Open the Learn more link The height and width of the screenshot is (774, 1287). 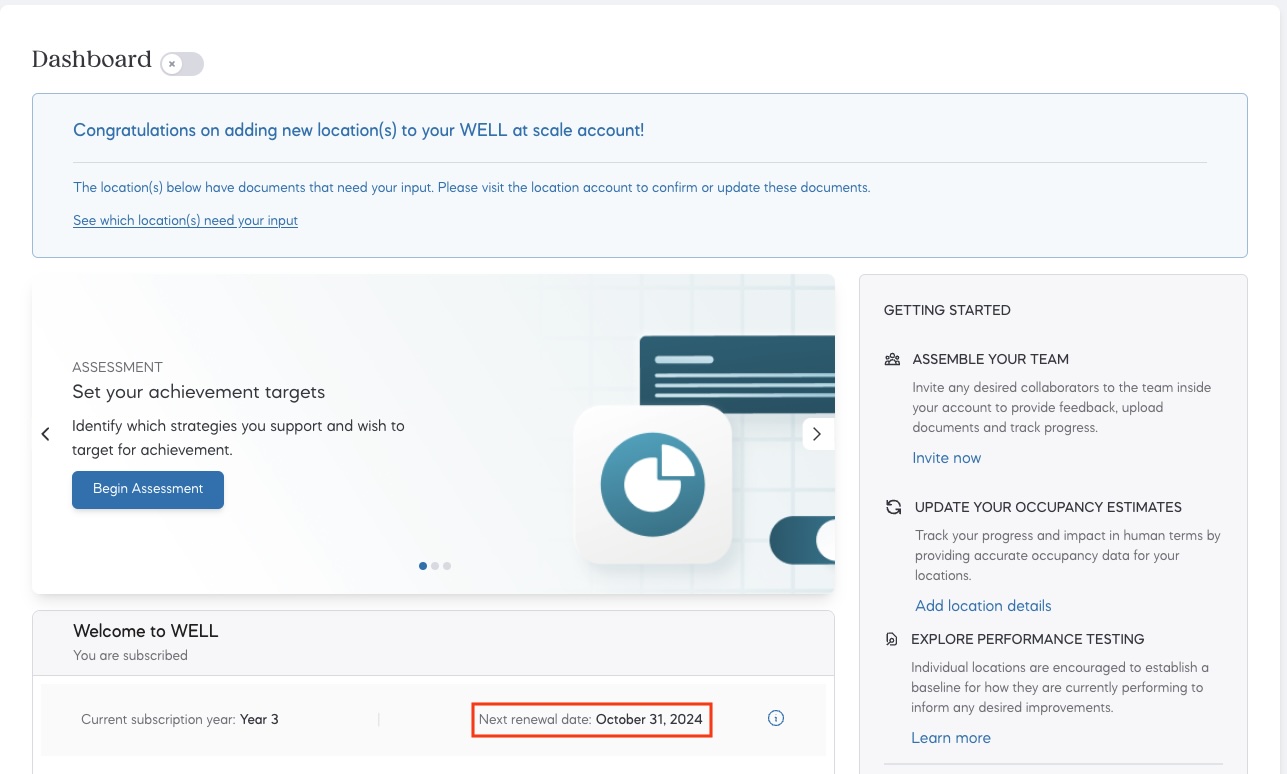click(x=951, y=738)
